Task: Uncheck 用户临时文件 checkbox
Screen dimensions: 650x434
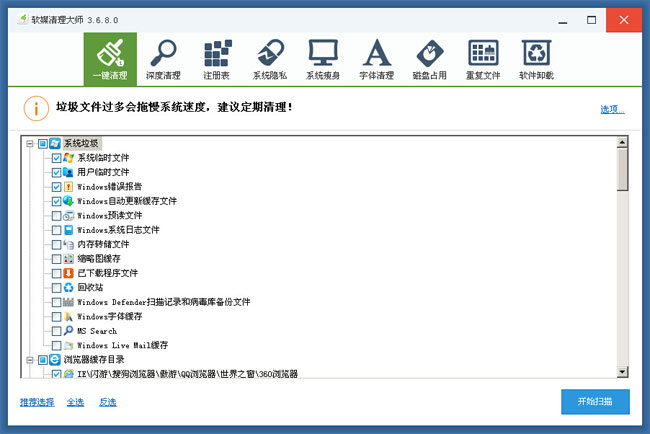Action: (56, 172)
